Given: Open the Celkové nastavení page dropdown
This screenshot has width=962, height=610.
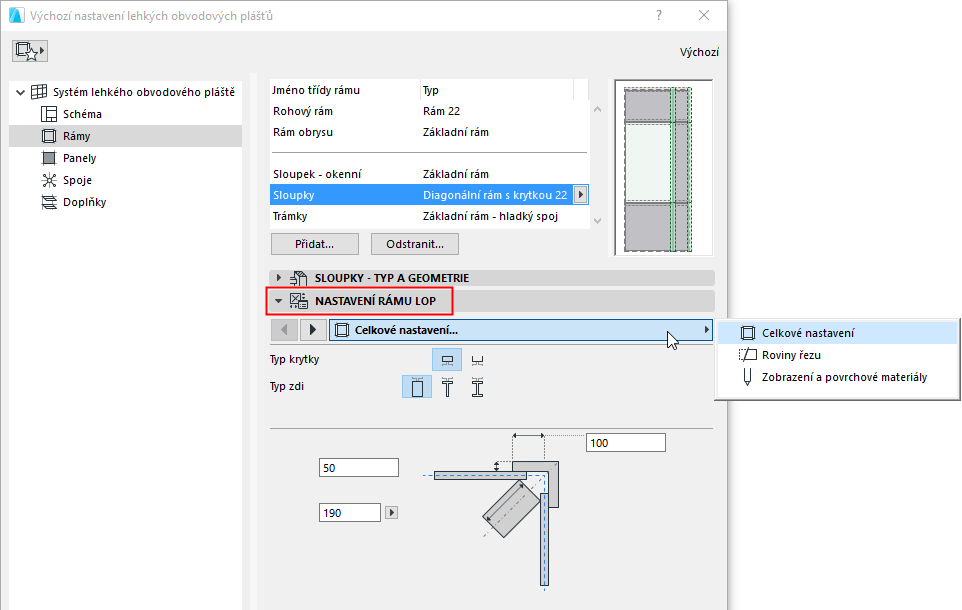Looking at the screenshot, I should [x=521, y=330].
